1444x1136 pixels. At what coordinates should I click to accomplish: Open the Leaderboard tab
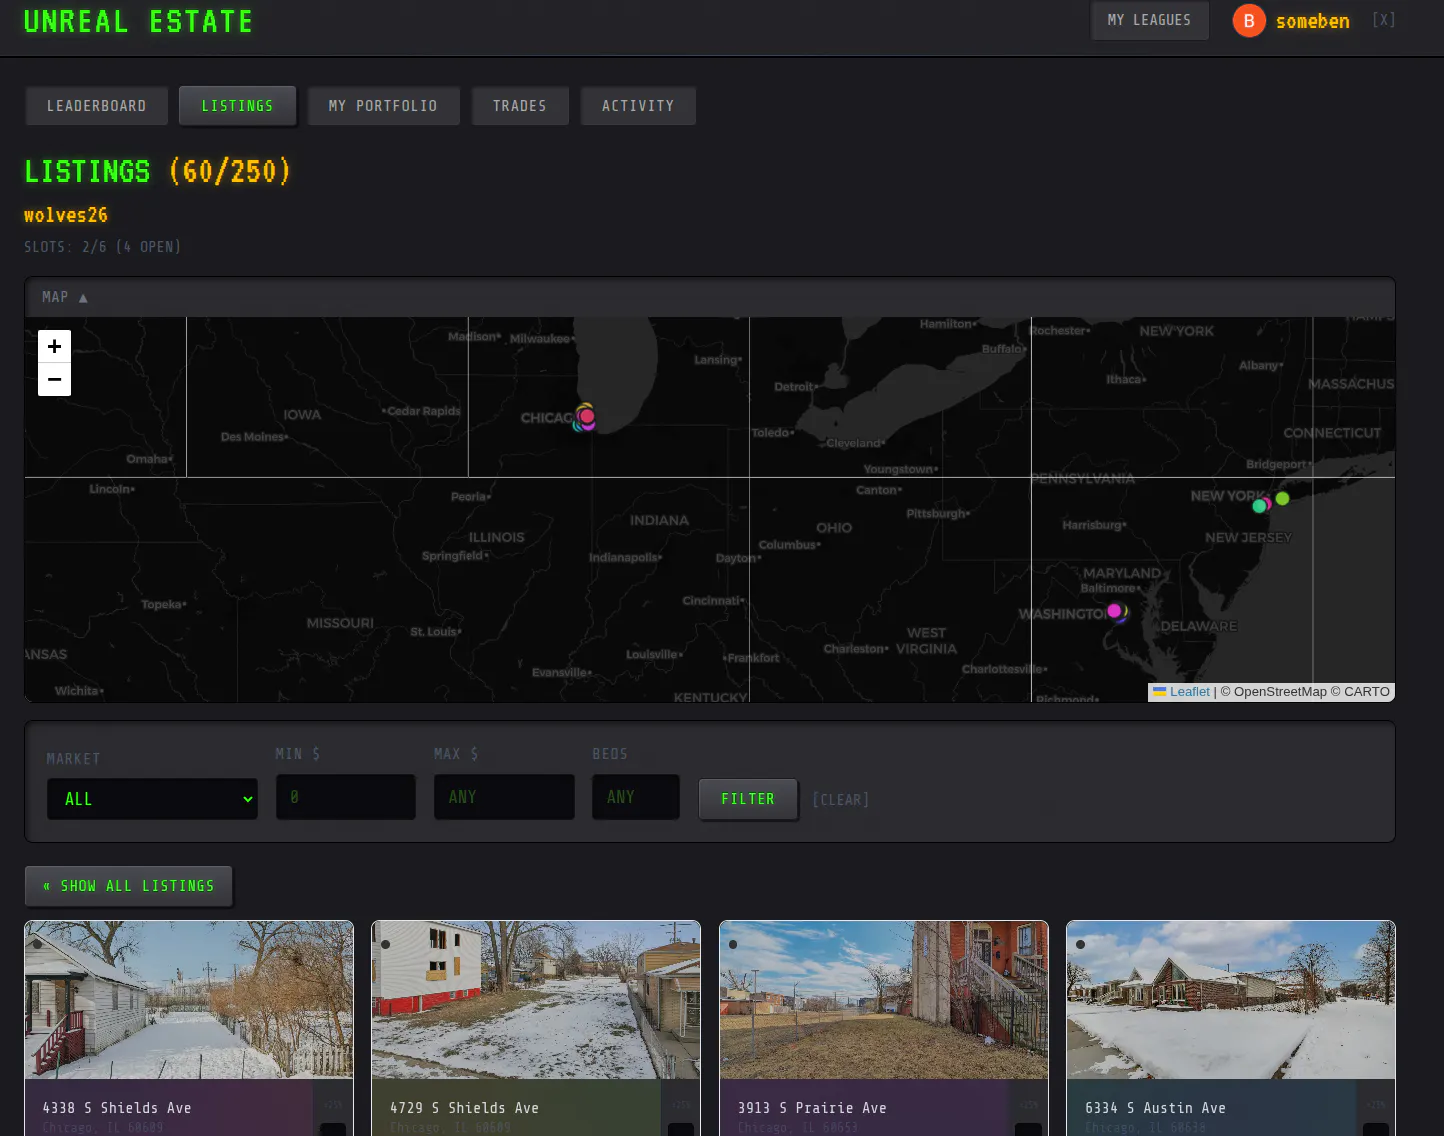pos(96,106)
